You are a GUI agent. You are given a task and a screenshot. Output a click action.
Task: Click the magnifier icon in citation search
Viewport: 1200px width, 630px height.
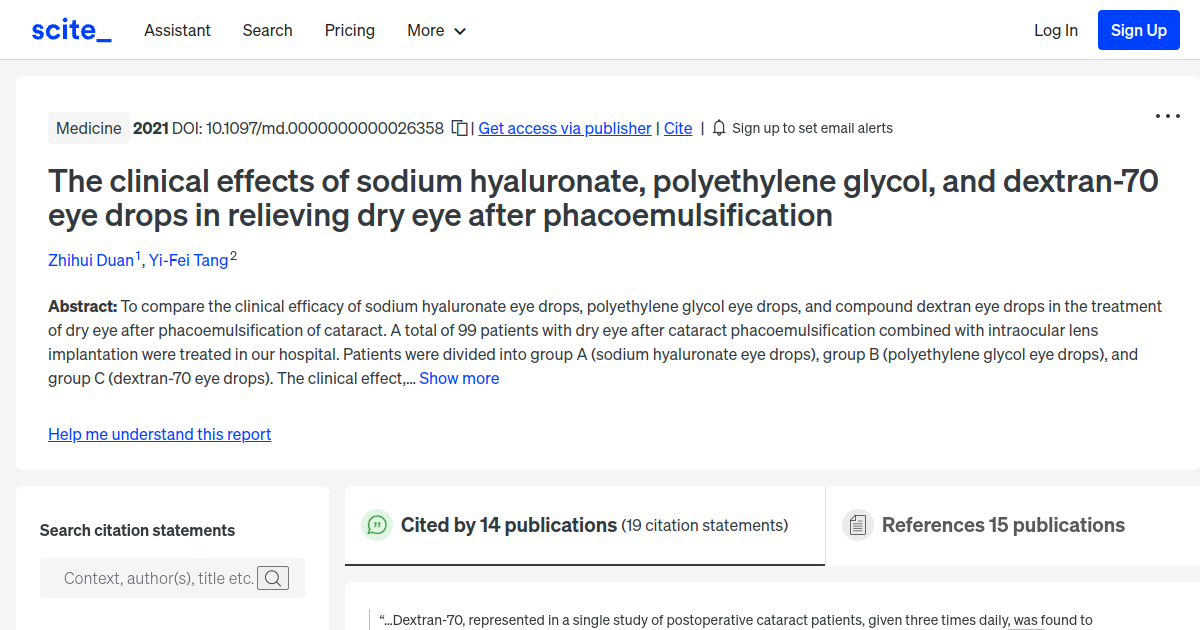pyautogui.click(x=273, y=578)
